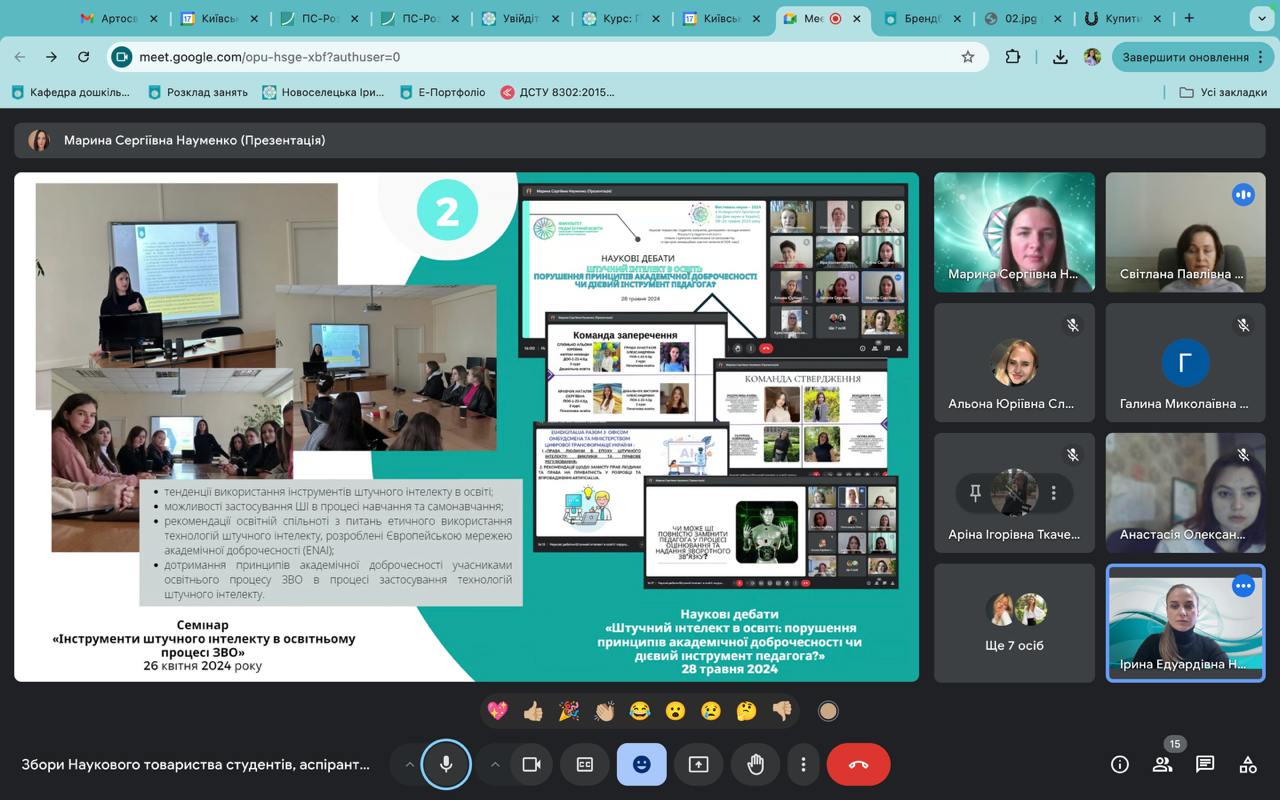The height and width of the screenshot is (800, 1280).
Task: Click the Завершити оновлення button
Action: point(1184,57)
